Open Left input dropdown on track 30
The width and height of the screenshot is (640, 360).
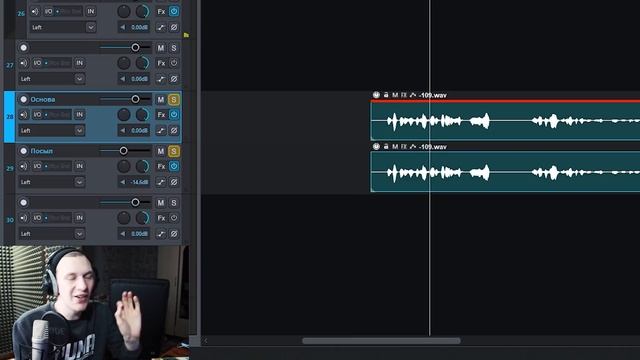tap(52, 234)
